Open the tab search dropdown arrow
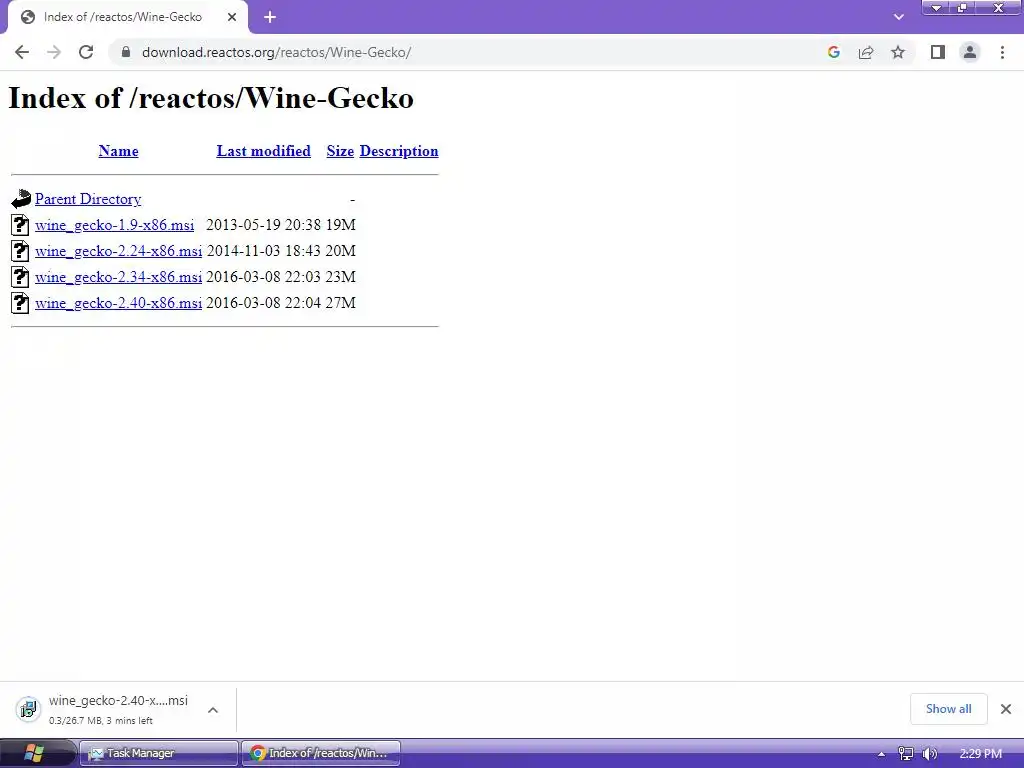The image size is (1024, 768). click(899, 17)
